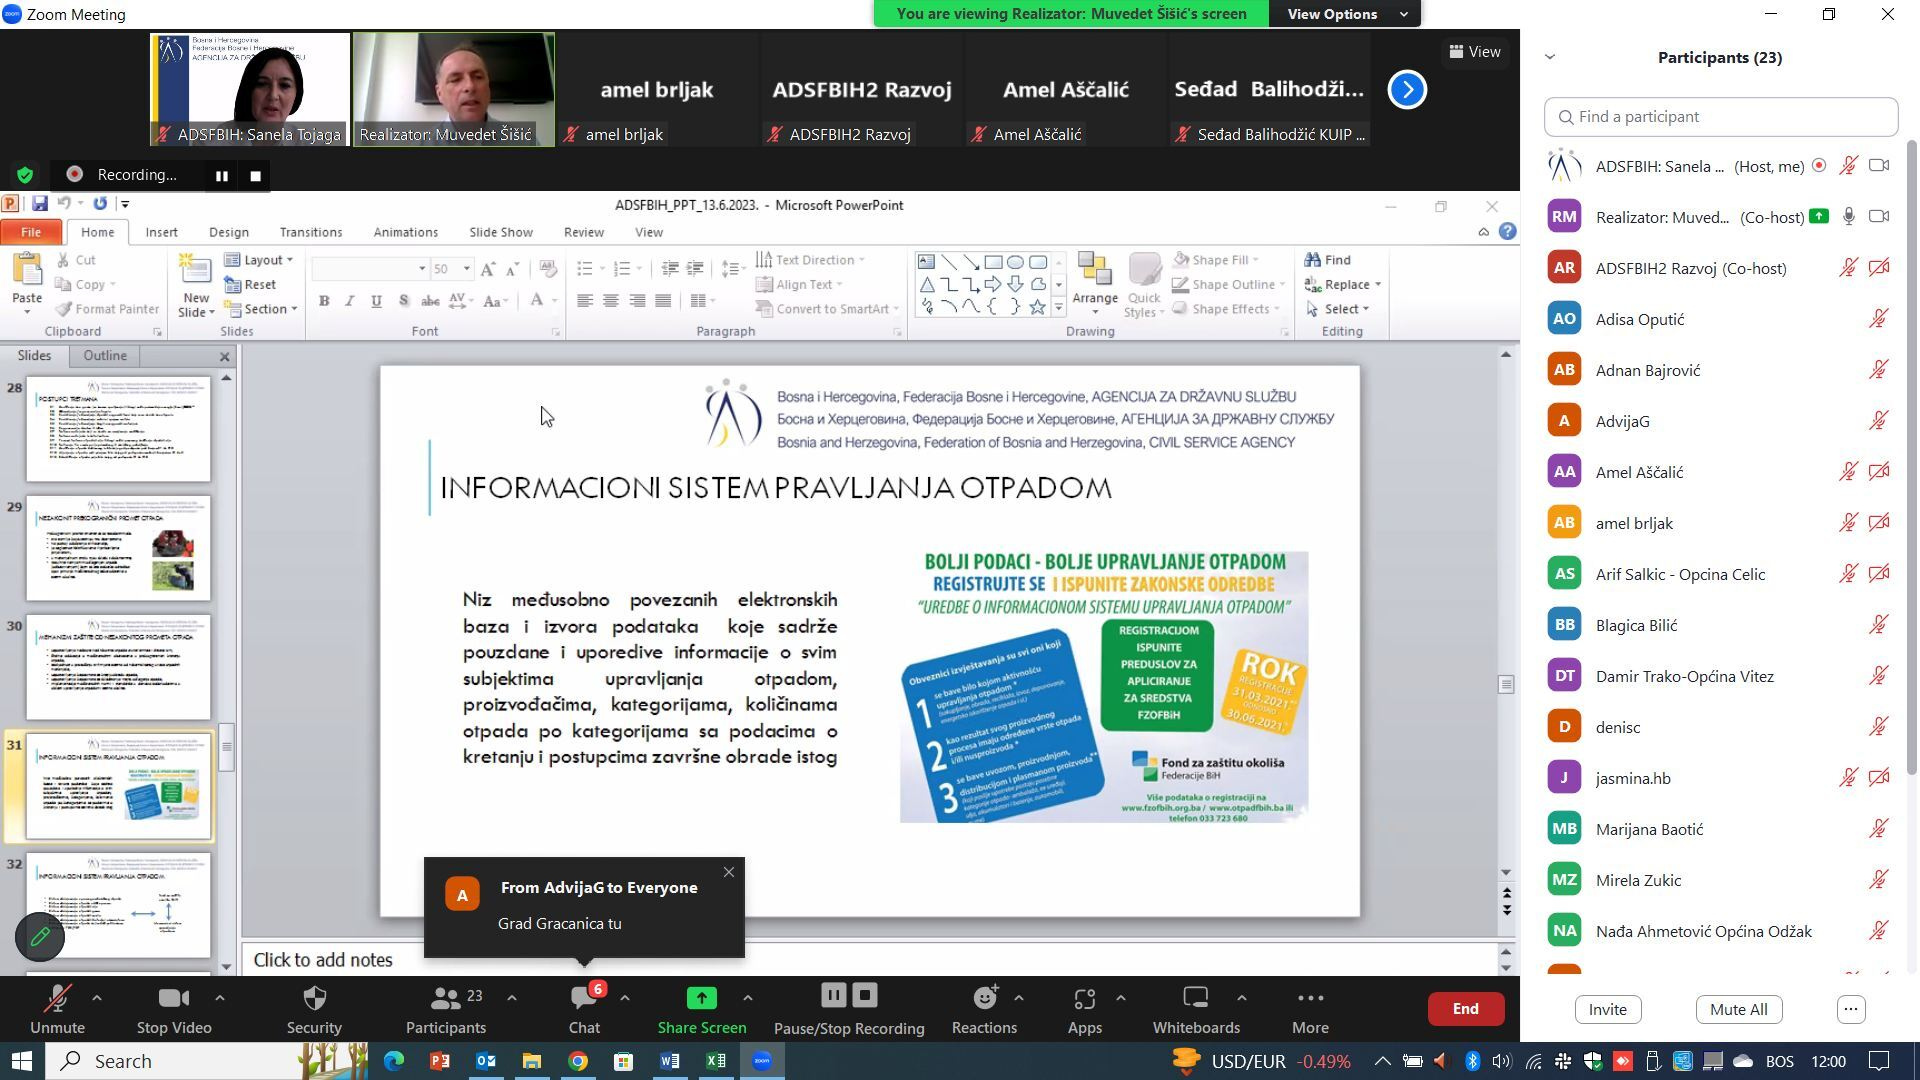Click the green Share Screen icon
Viewport: 1920px width, 1080px height.
point(701,998)
